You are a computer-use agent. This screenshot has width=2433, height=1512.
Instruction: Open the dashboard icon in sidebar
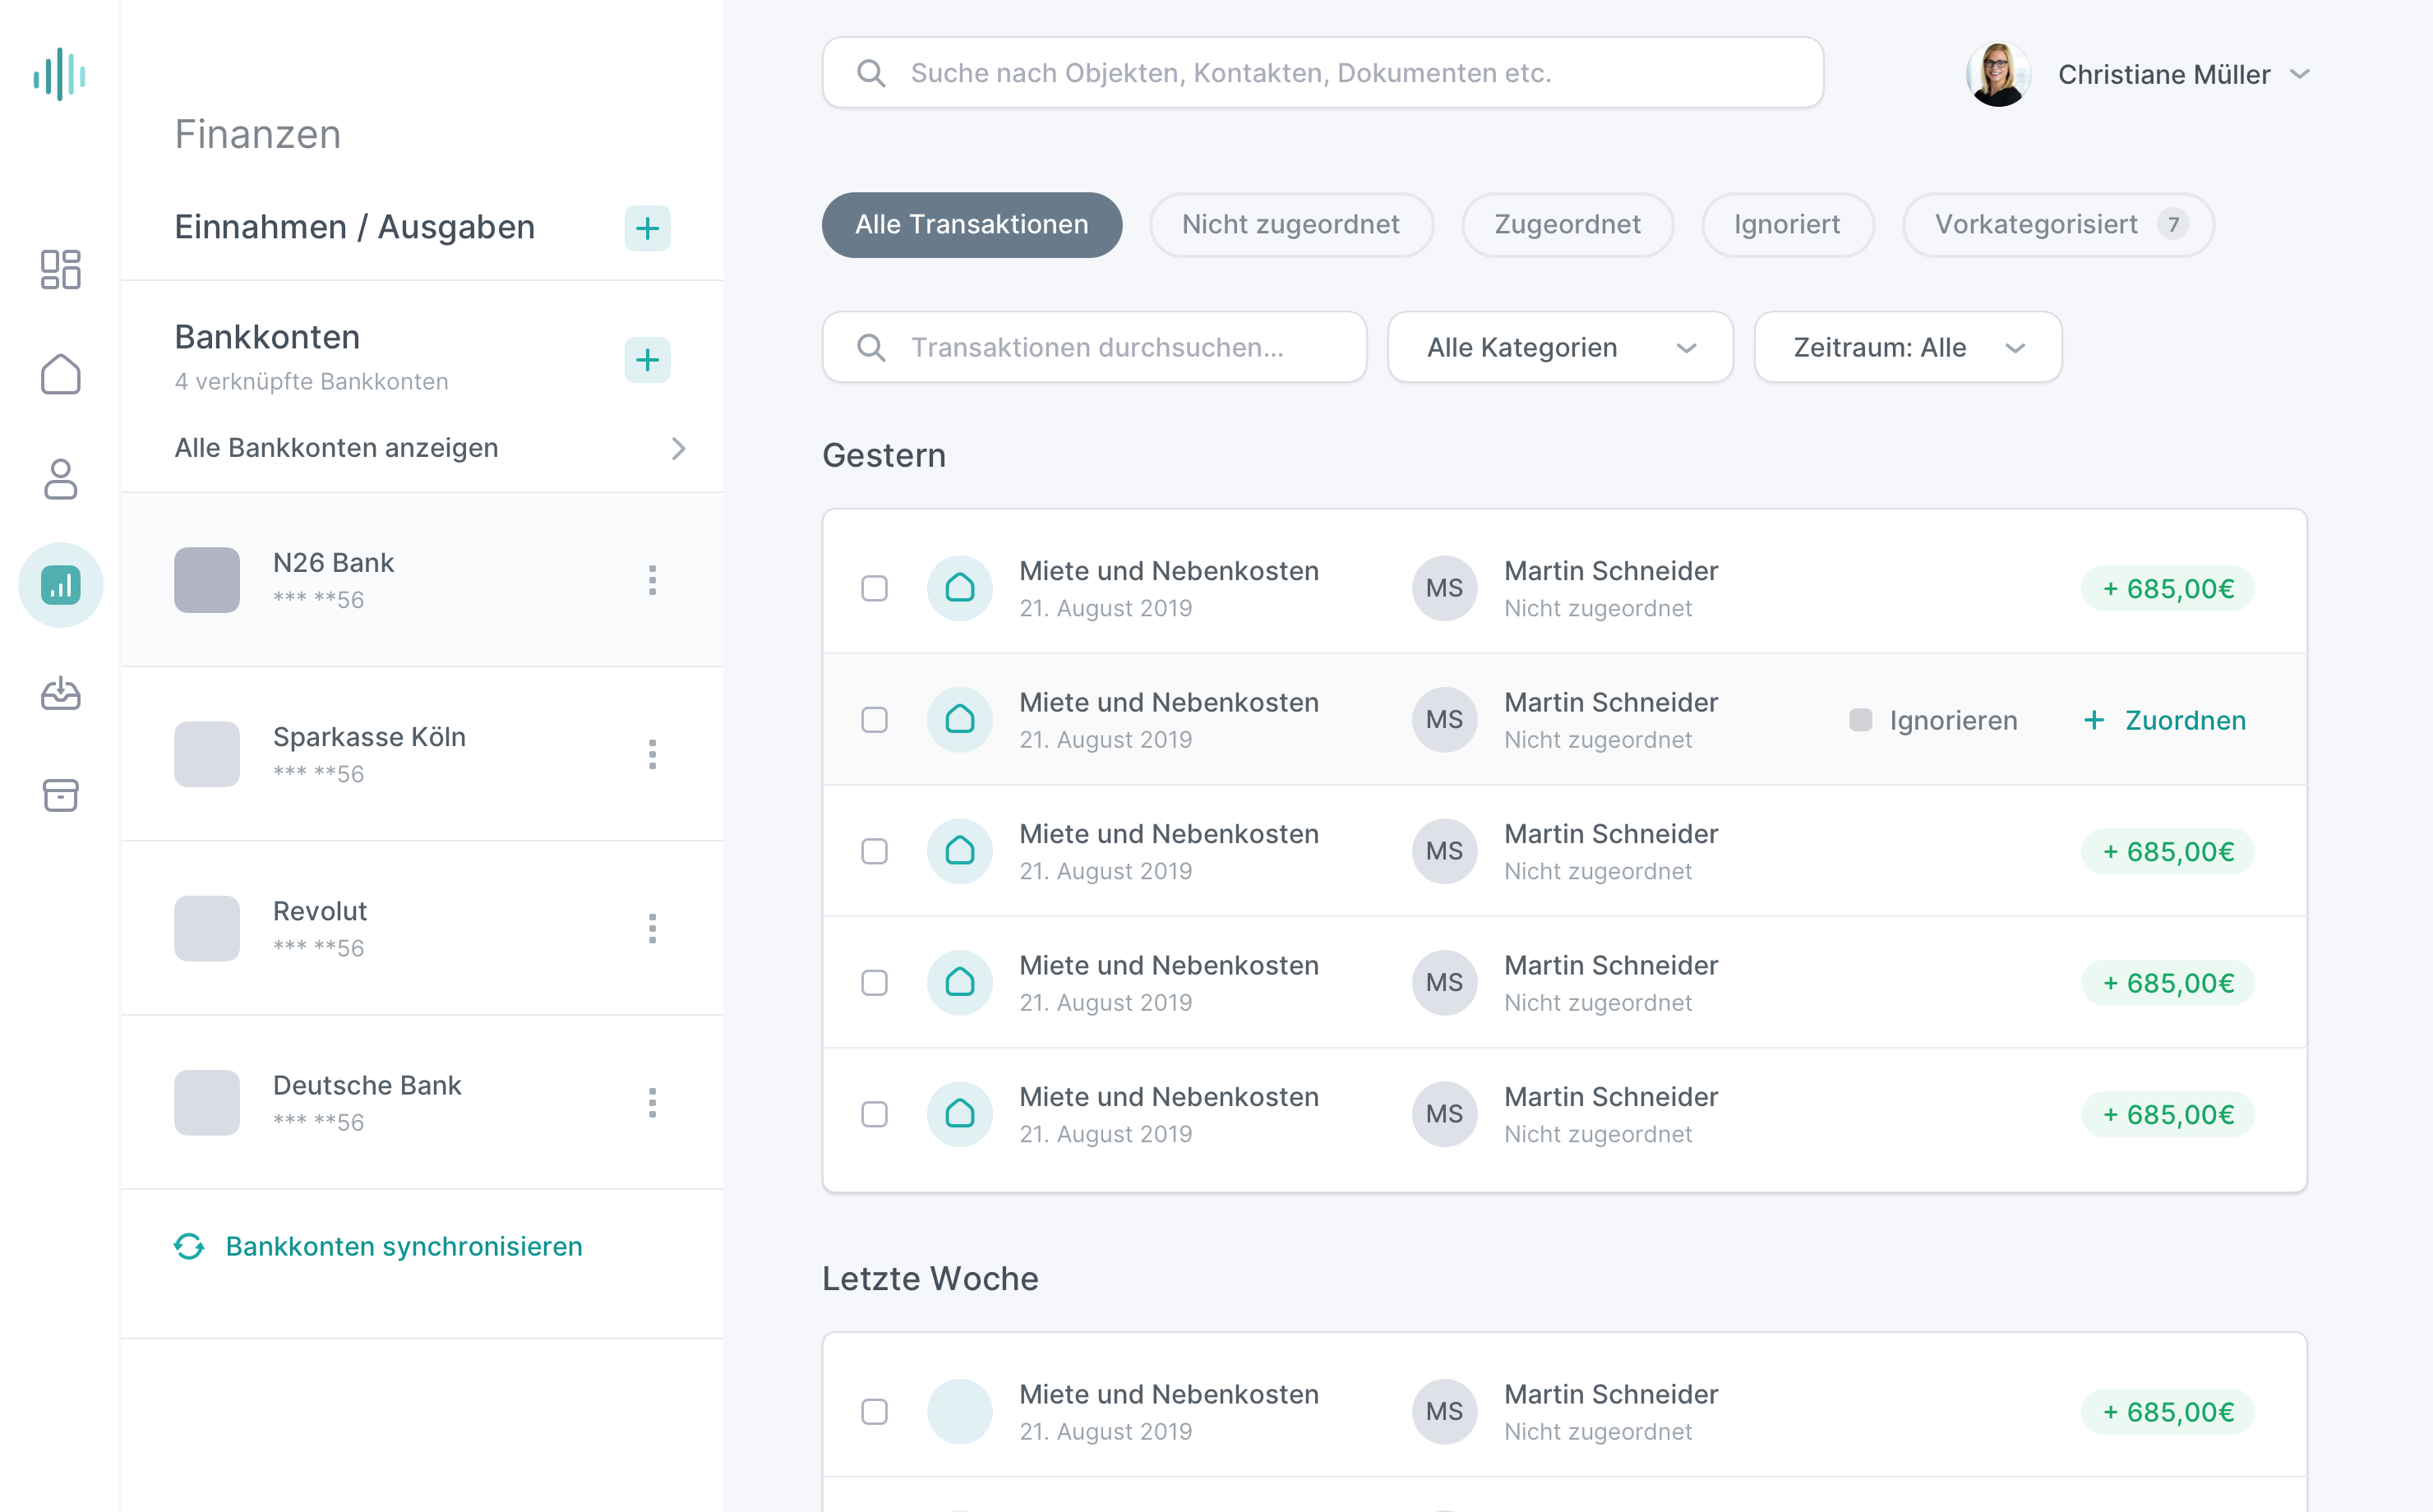[x=60, y=270]
